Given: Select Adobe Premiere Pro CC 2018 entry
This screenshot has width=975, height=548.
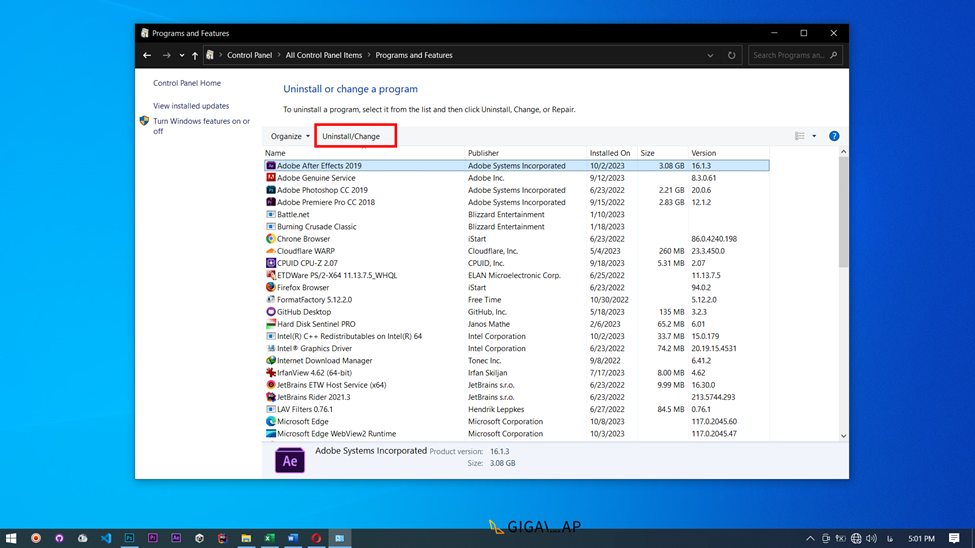Looking at the screenshot, I should (326, 202).
